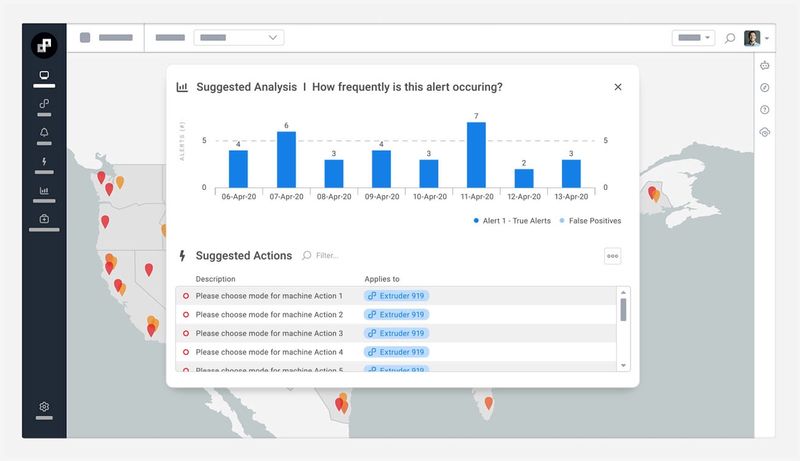This screenshot has height=461, width=800.
Task: Click the Applies to column header
Action: [382, 279]
